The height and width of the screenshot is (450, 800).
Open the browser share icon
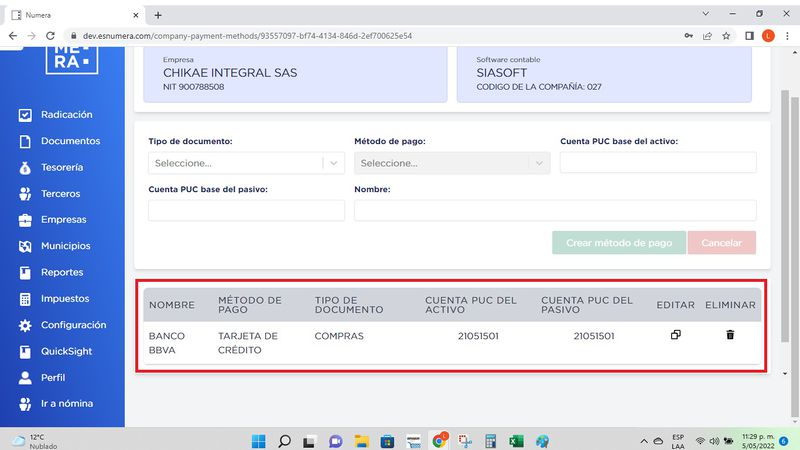[x=707, y=36]
